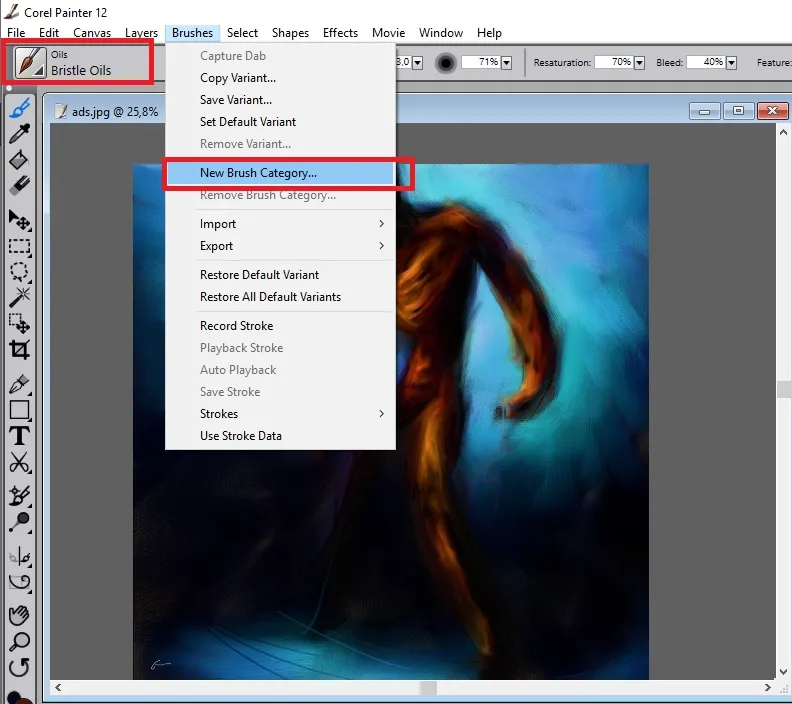This screenshot has height=704, width=792.
Task: Choose New Brush Category menu entry
Action: [280, 173]
